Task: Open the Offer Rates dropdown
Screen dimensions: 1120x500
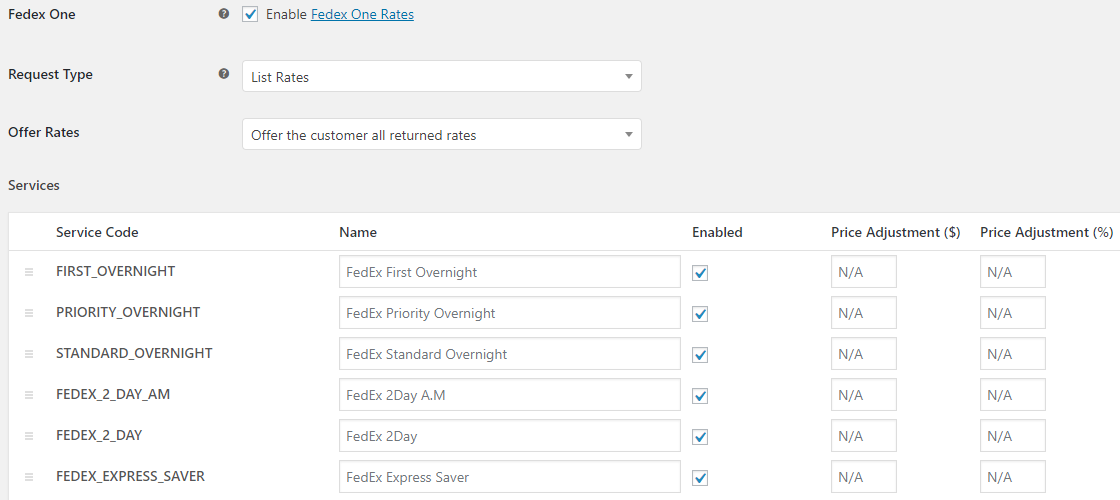Action: coord(441,134)
